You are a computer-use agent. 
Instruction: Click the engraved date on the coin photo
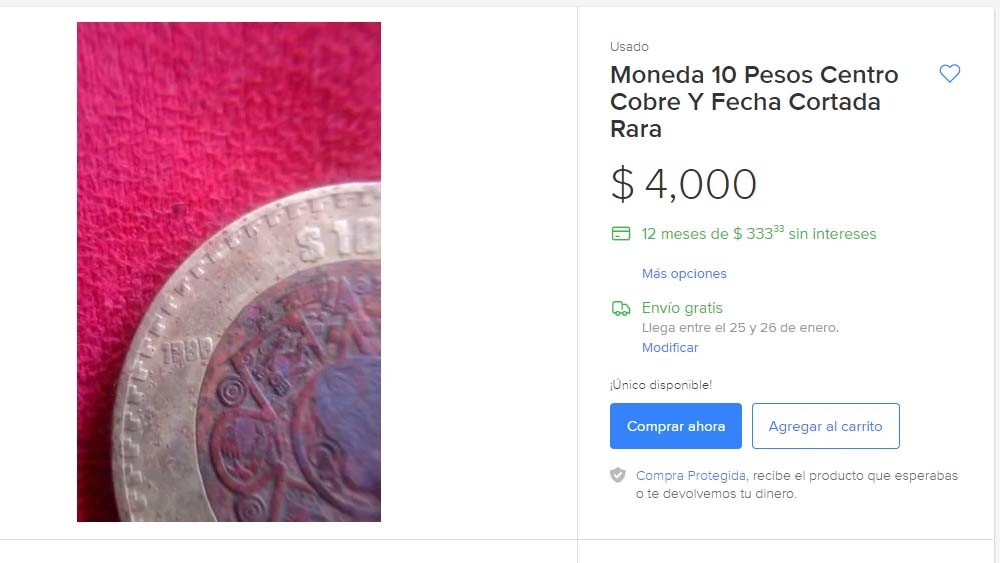point(186,351)
